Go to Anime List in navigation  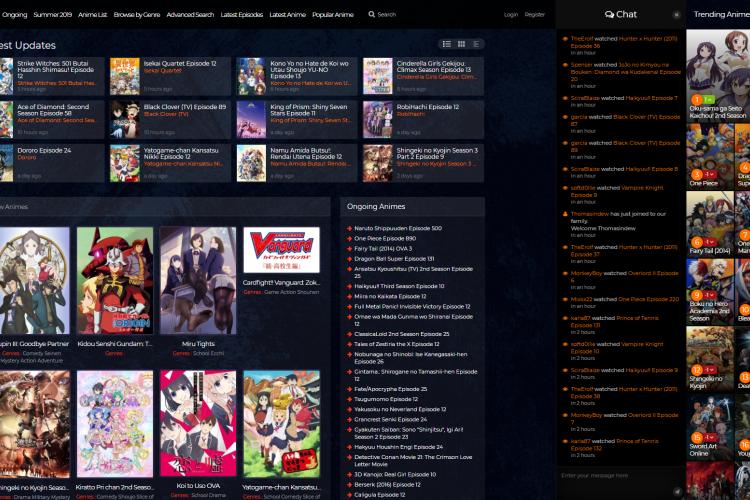tap(92, 15)
